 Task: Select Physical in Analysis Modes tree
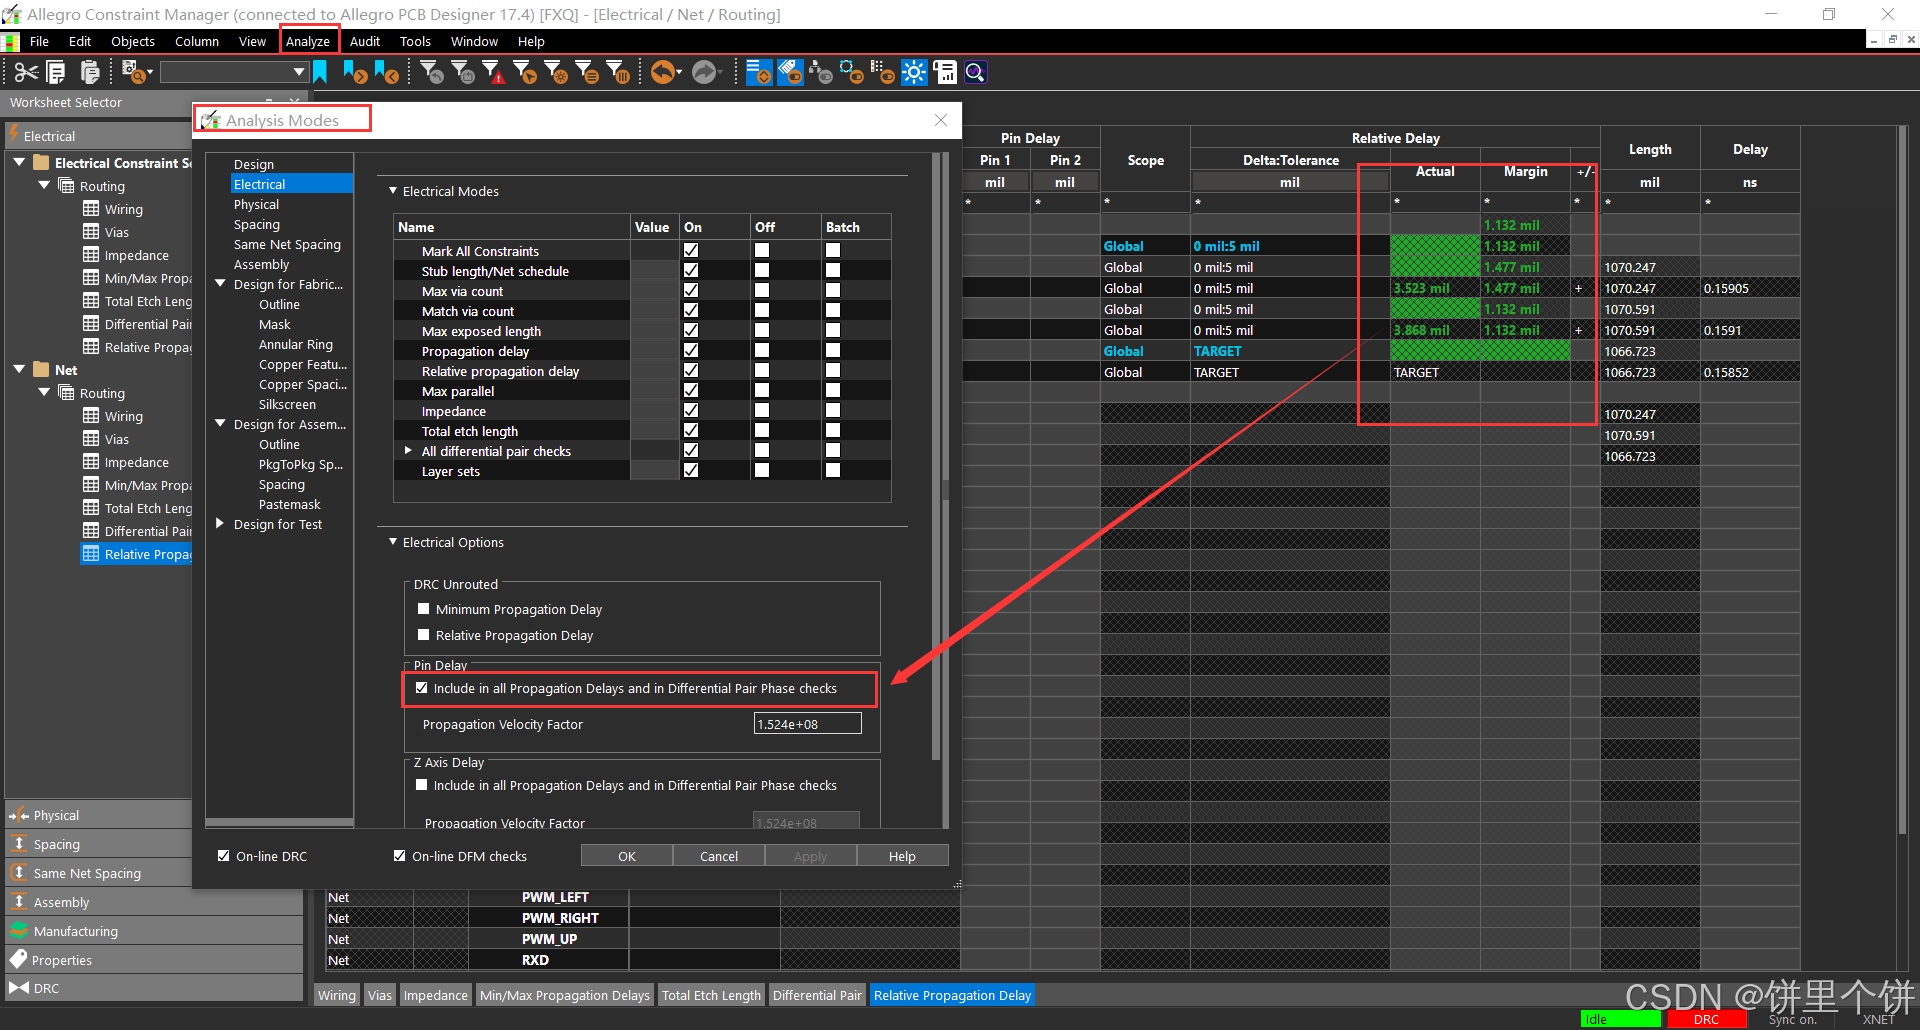pyautogui.click(x=256, y=204)
